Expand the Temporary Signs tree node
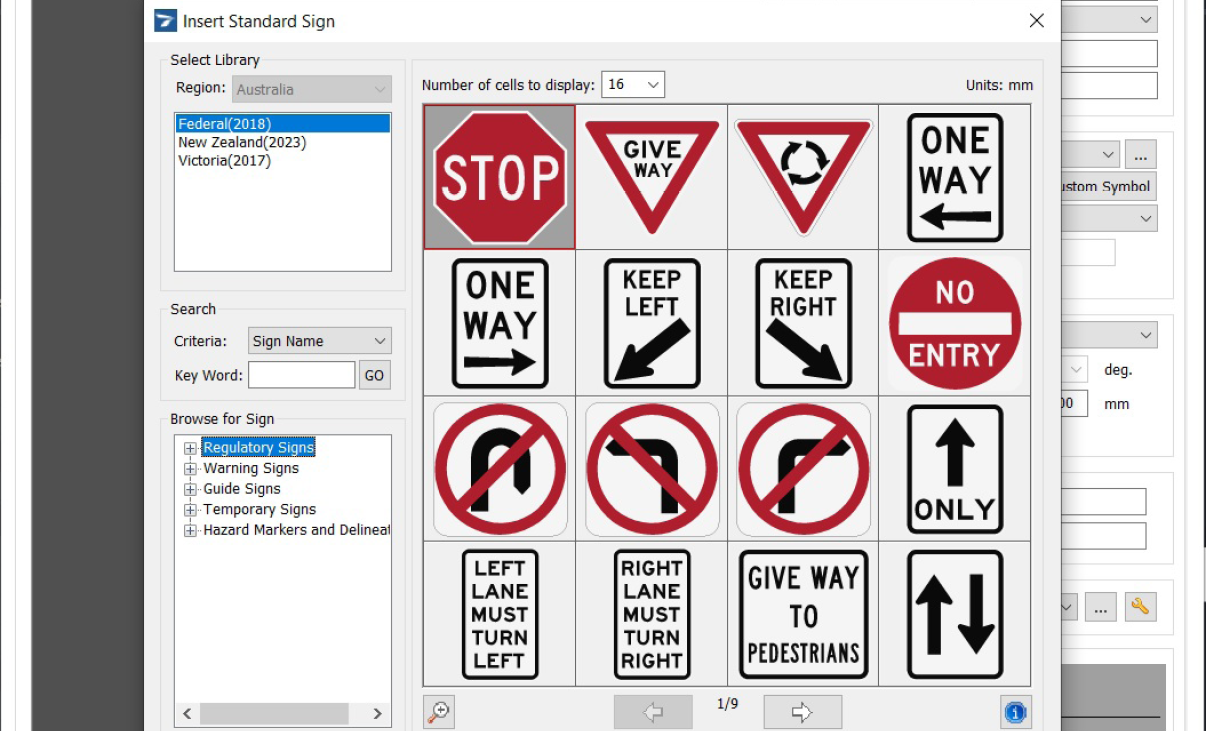Image resolution: width=1206 pixels, height=731 pixels. (190, 509)
